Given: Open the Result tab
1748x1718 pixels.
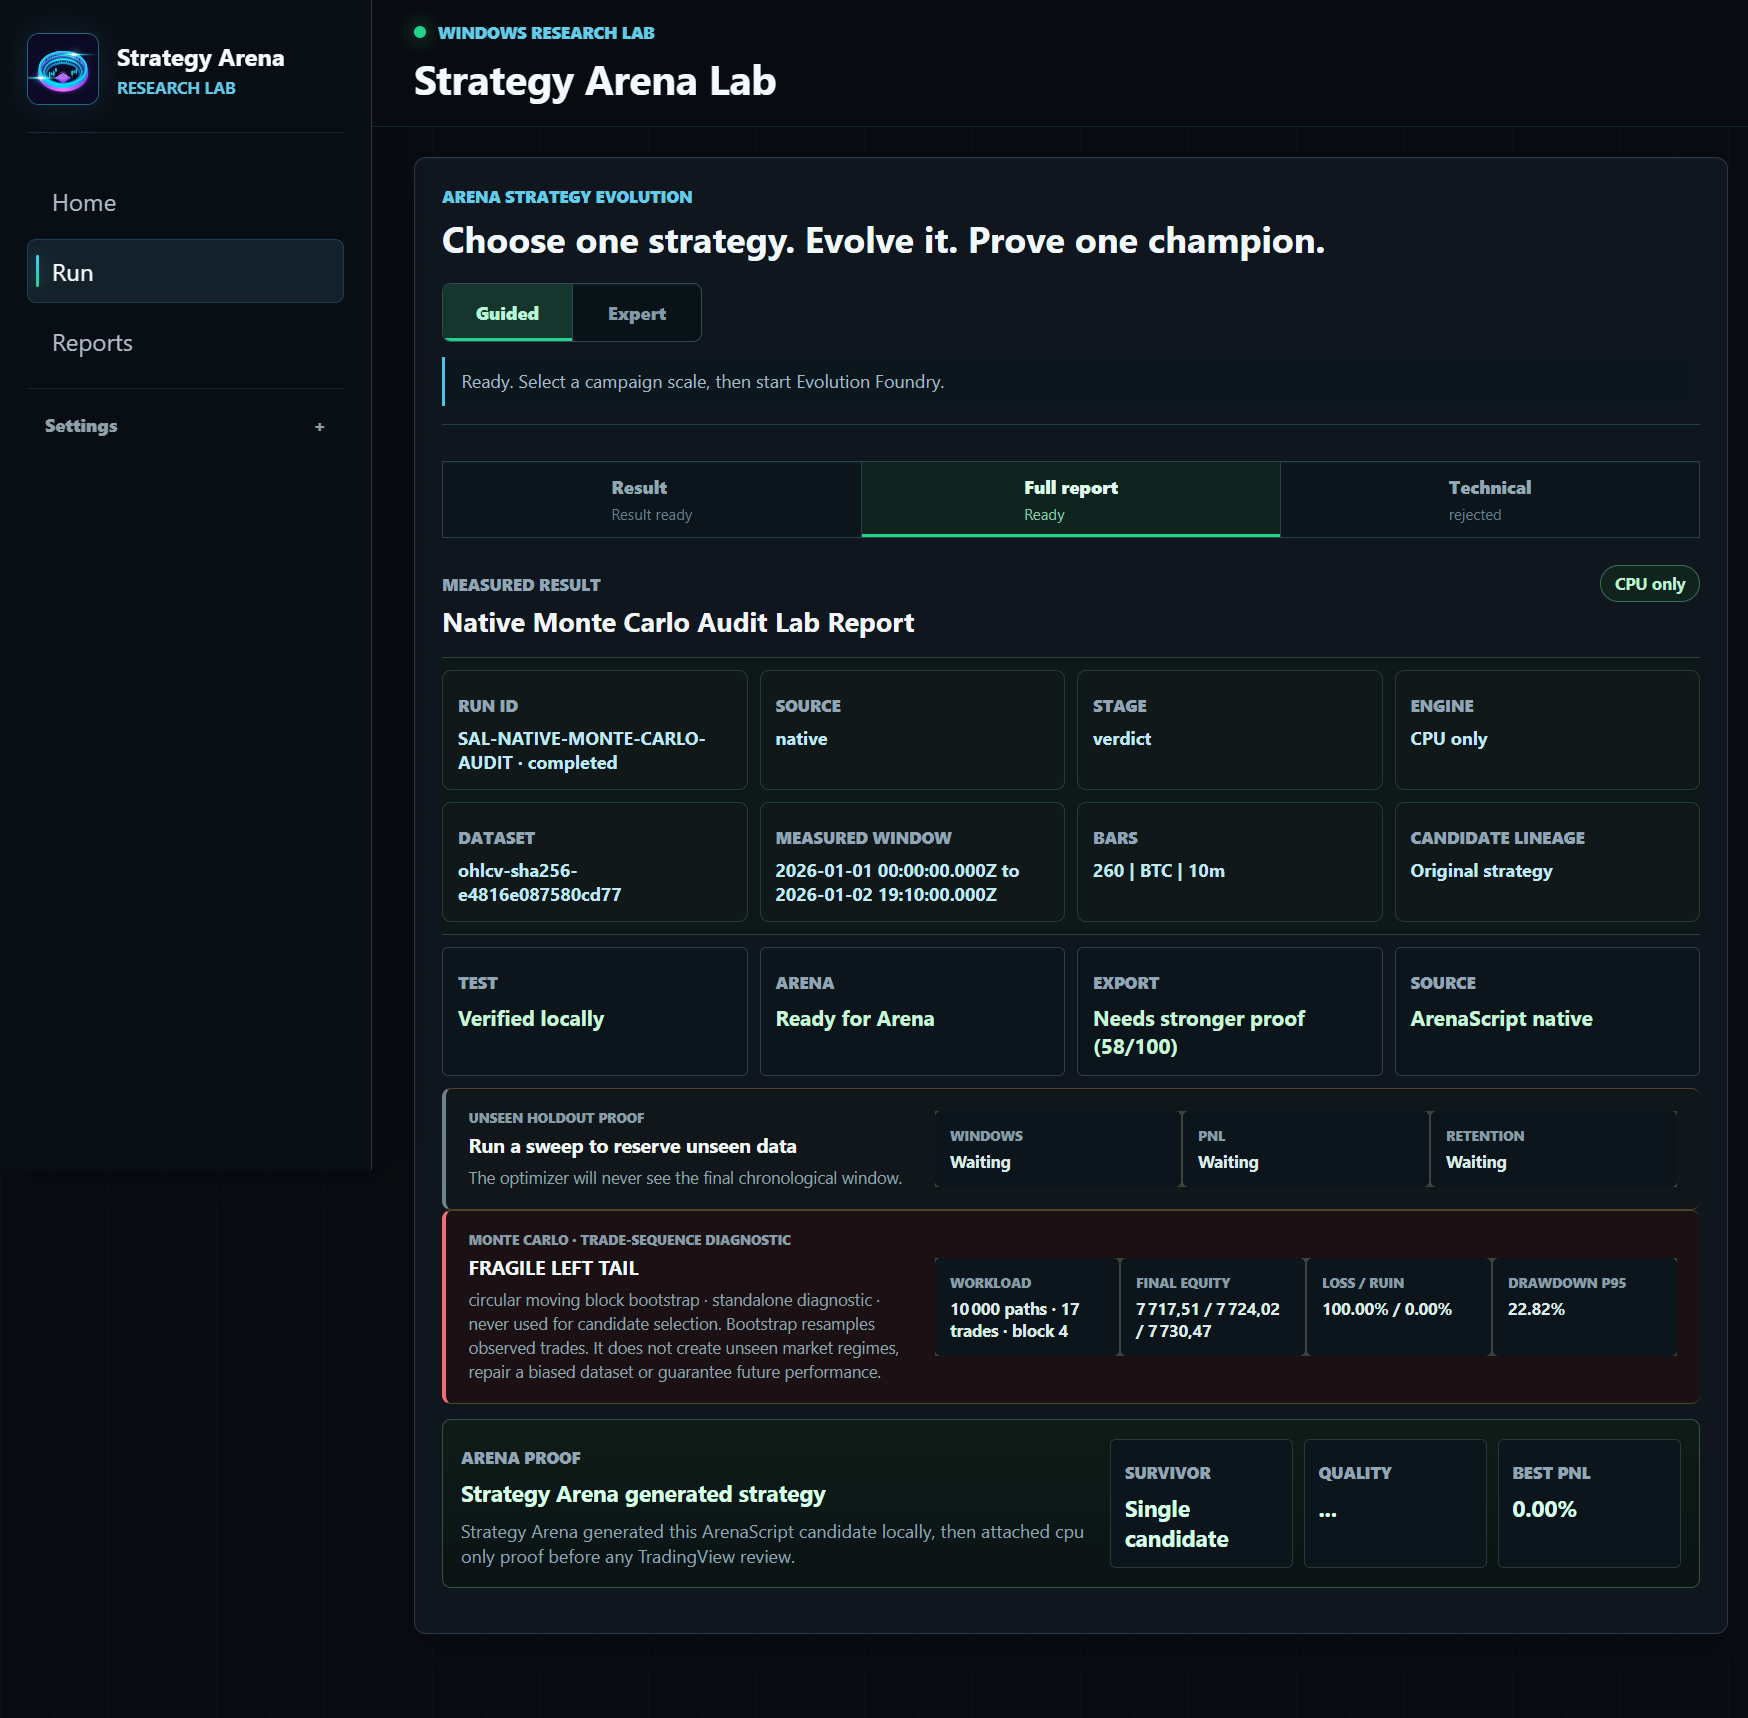Looking at the screenshot, I should click(x=652, y=499).
